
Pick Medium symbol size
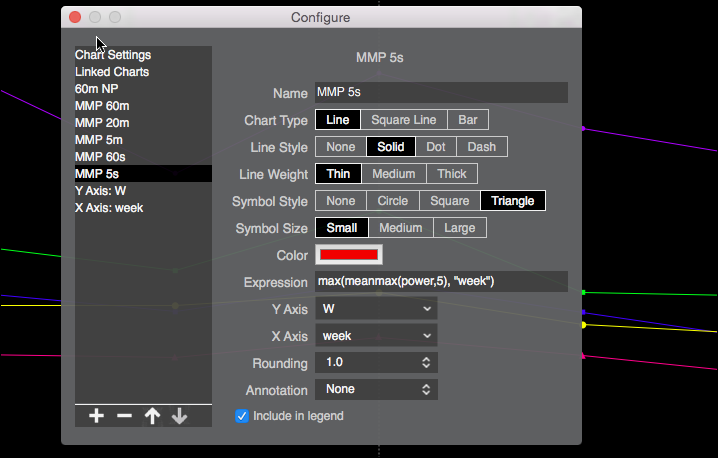pos(401,228)
